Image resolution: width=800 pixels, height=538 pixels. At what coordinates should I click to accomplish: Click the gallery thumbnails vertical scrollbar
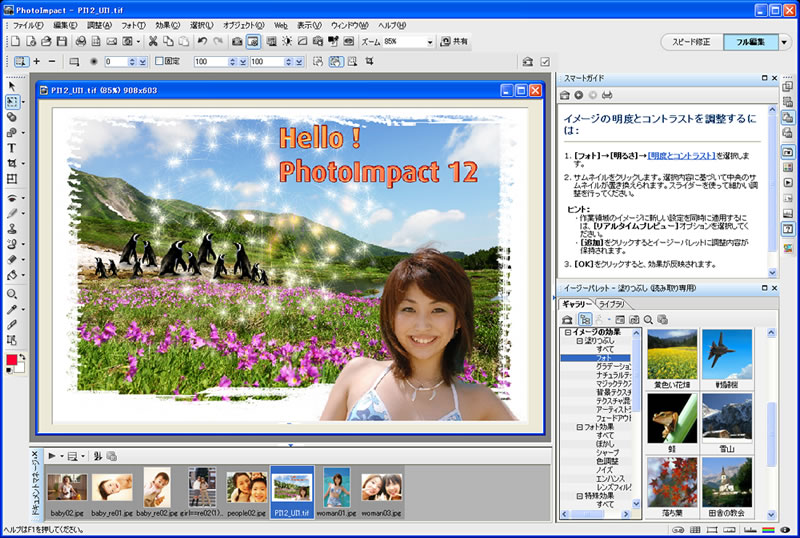tap(771, 424)
